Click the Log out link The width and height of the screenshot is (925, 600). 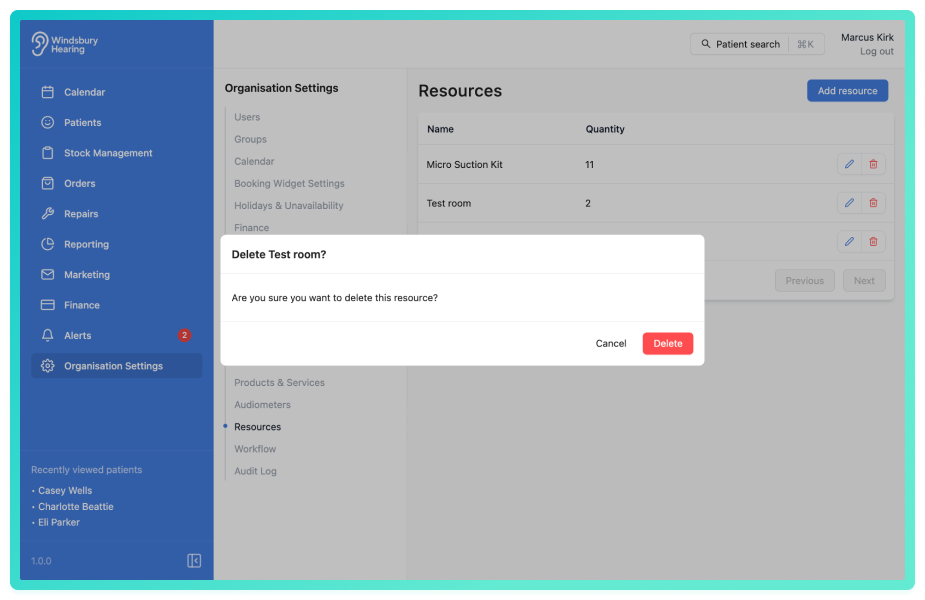coord(876,51)
